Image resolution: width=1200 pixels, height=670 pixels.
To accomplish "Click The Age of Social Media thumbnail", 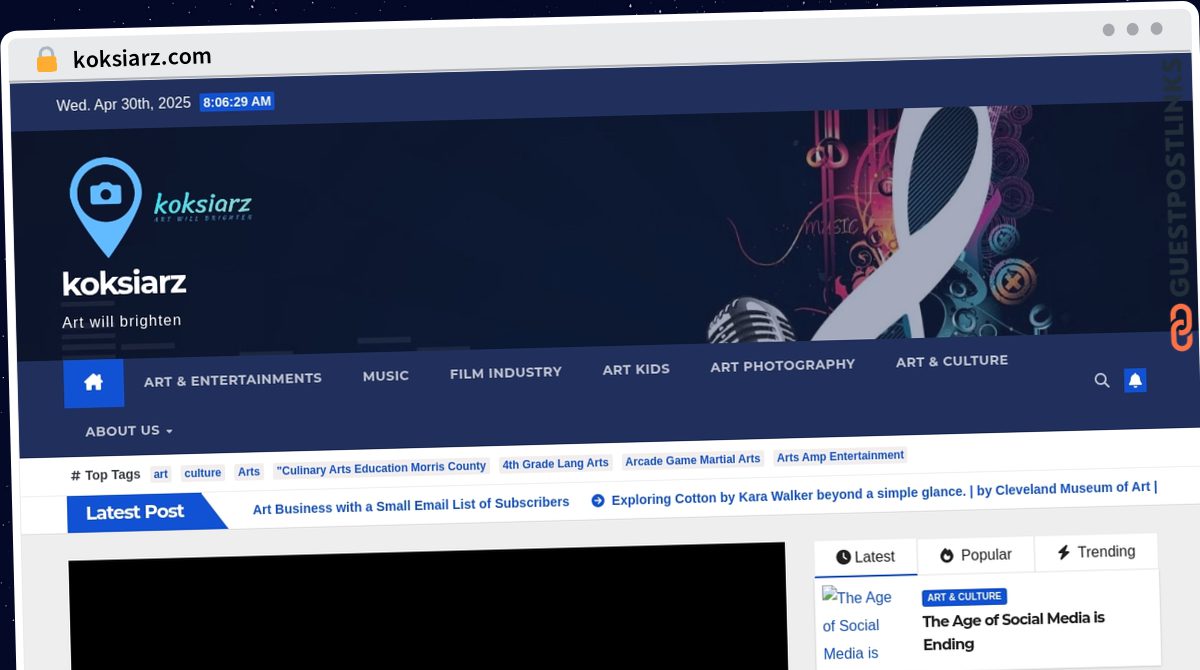I will (x=858, y=625).
